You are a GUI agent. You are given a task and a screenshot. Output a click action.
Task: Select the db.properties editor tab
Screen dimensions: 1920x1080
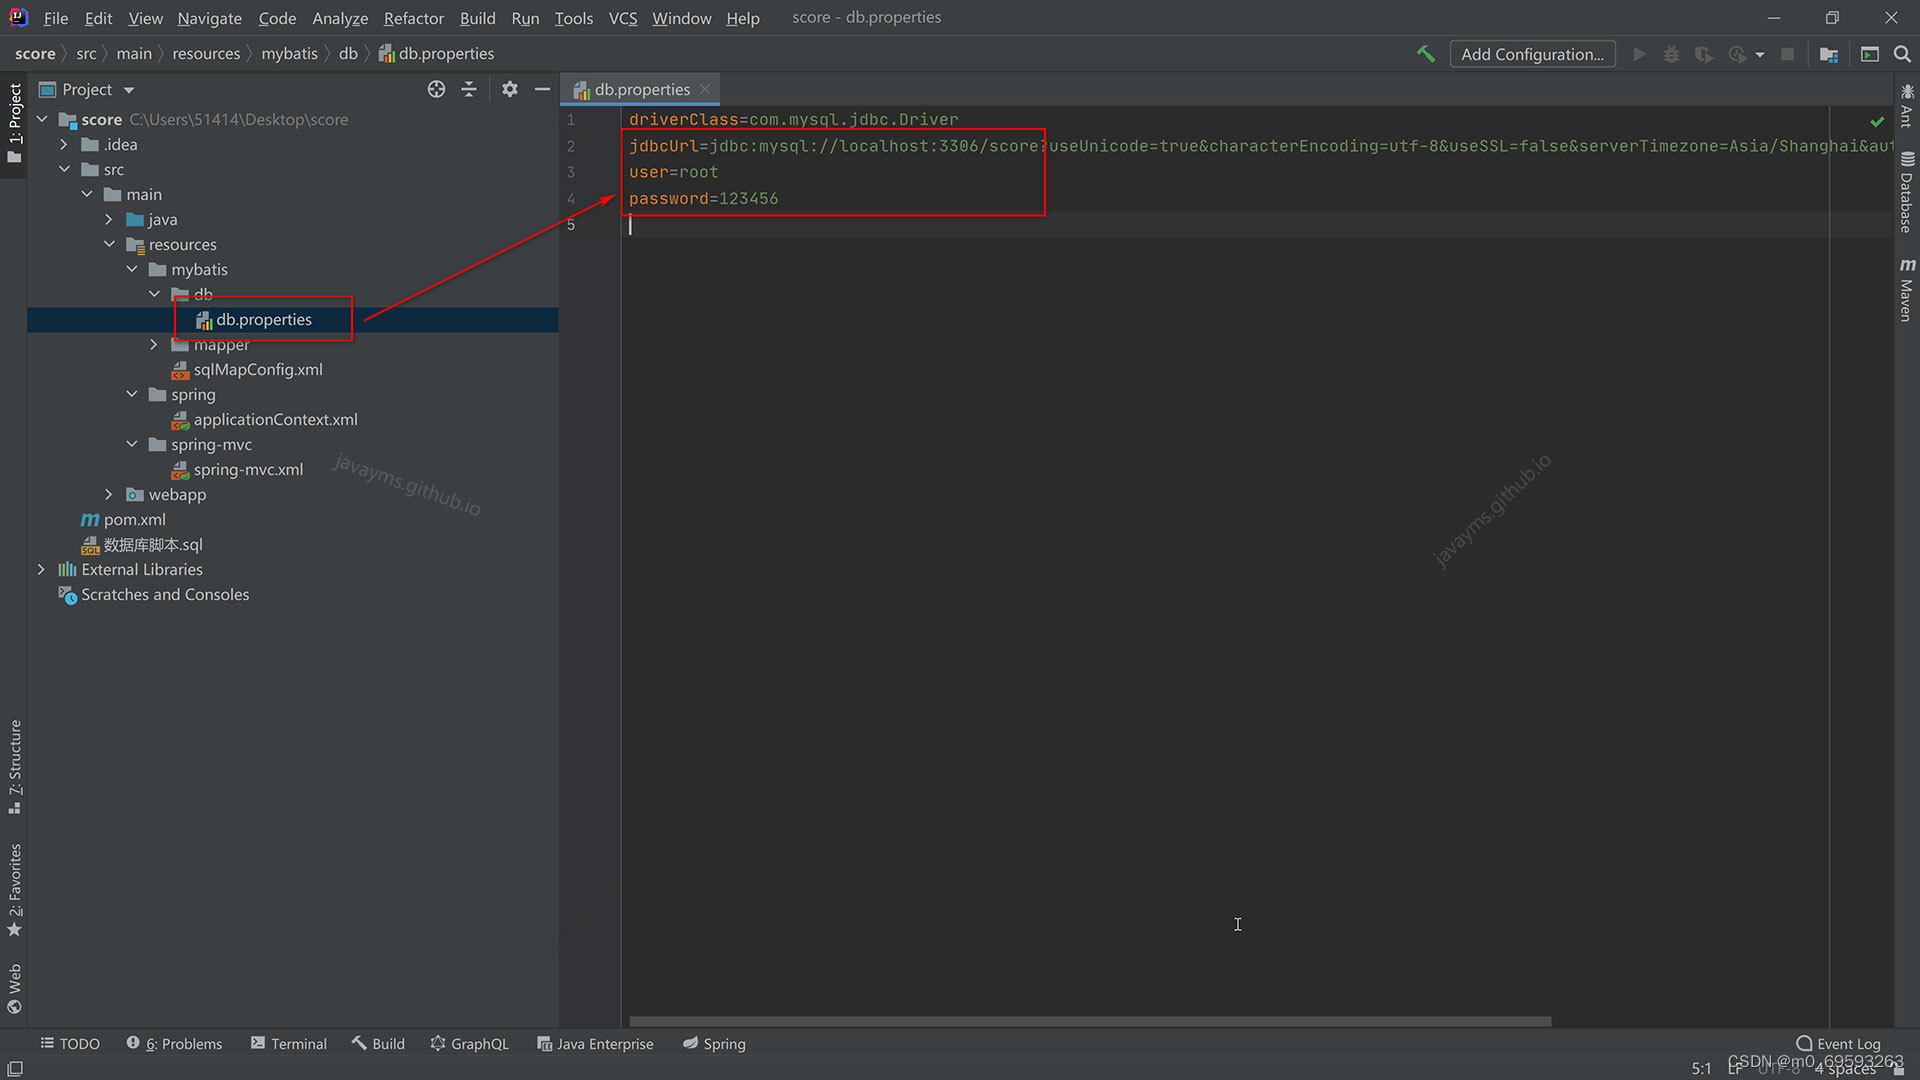point(641,89)
